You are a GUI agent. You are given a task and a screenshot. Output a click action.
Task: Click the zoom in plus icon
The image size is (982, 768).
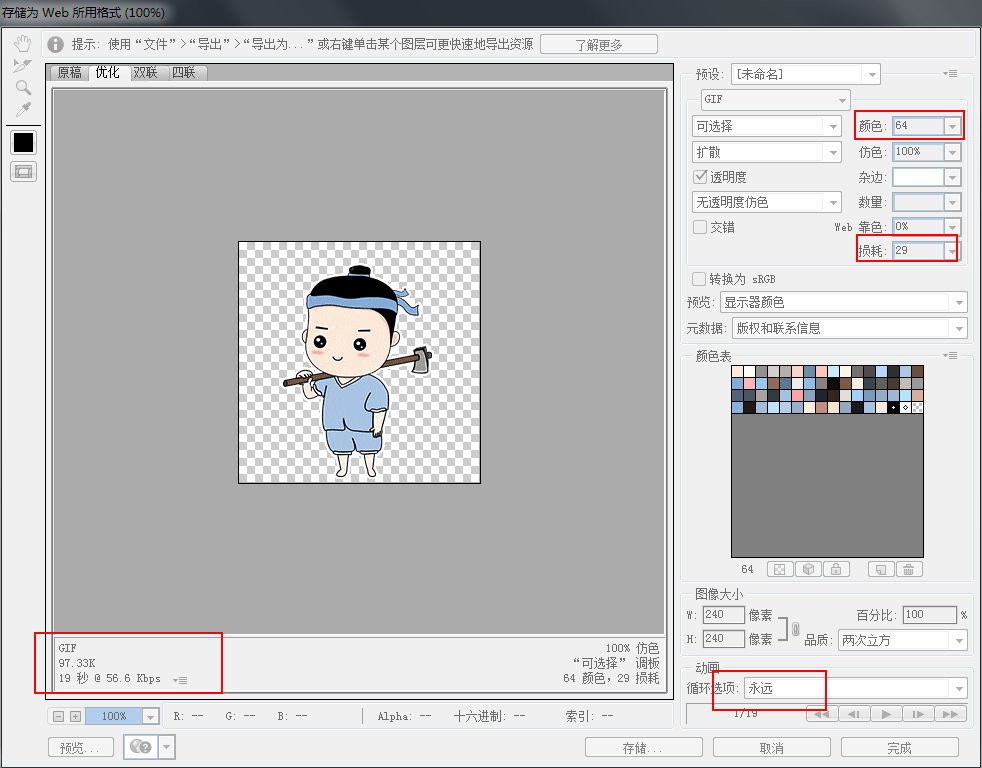75,716
